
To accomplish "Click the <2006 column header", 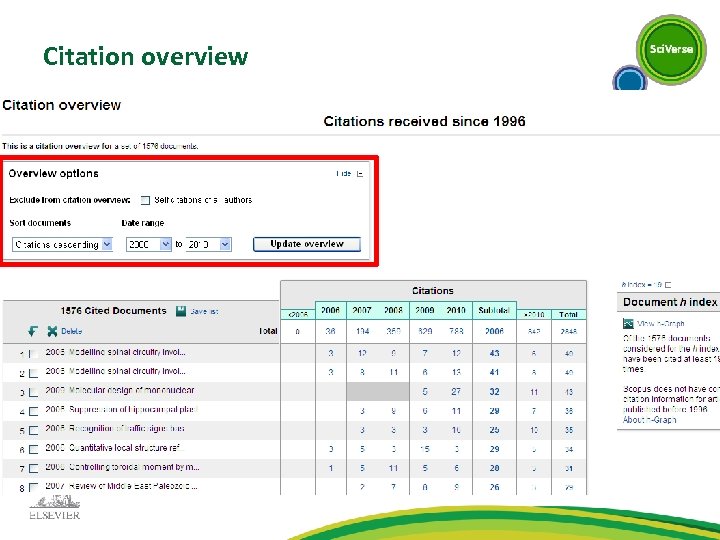I will tap(298, 315).
